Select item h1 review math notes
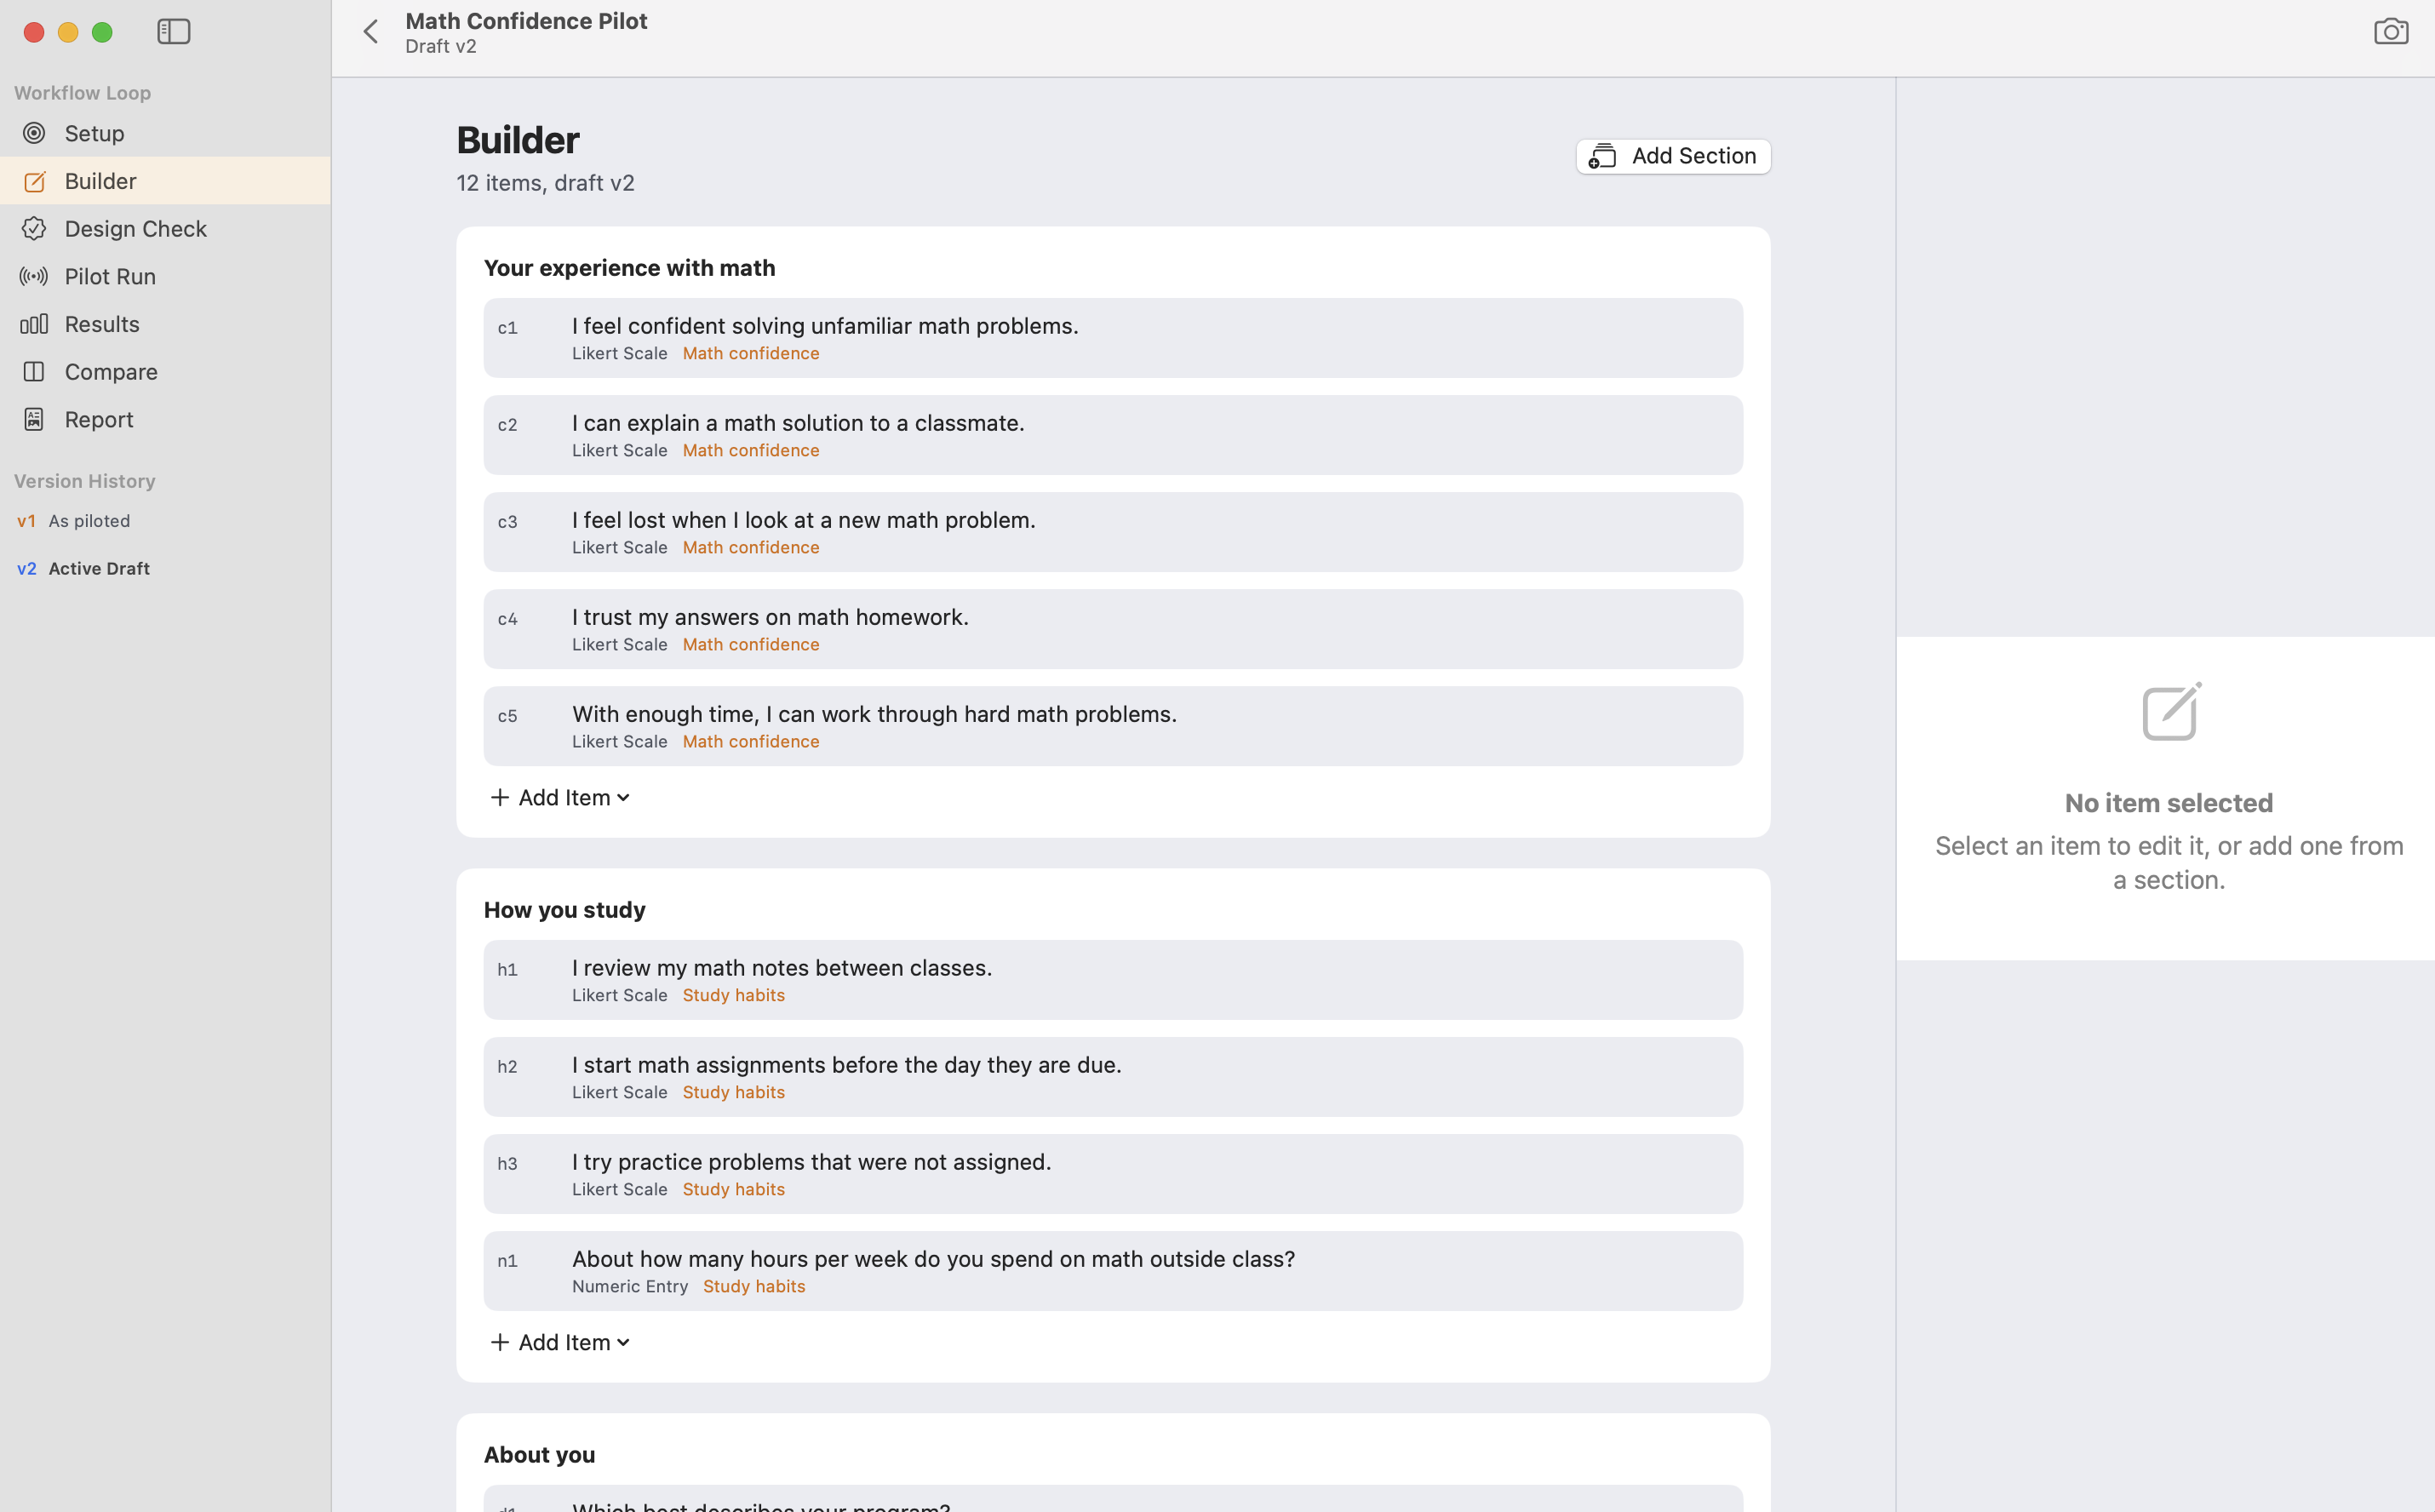This screenshot has height=1512, width=2435. [1113, 980]
